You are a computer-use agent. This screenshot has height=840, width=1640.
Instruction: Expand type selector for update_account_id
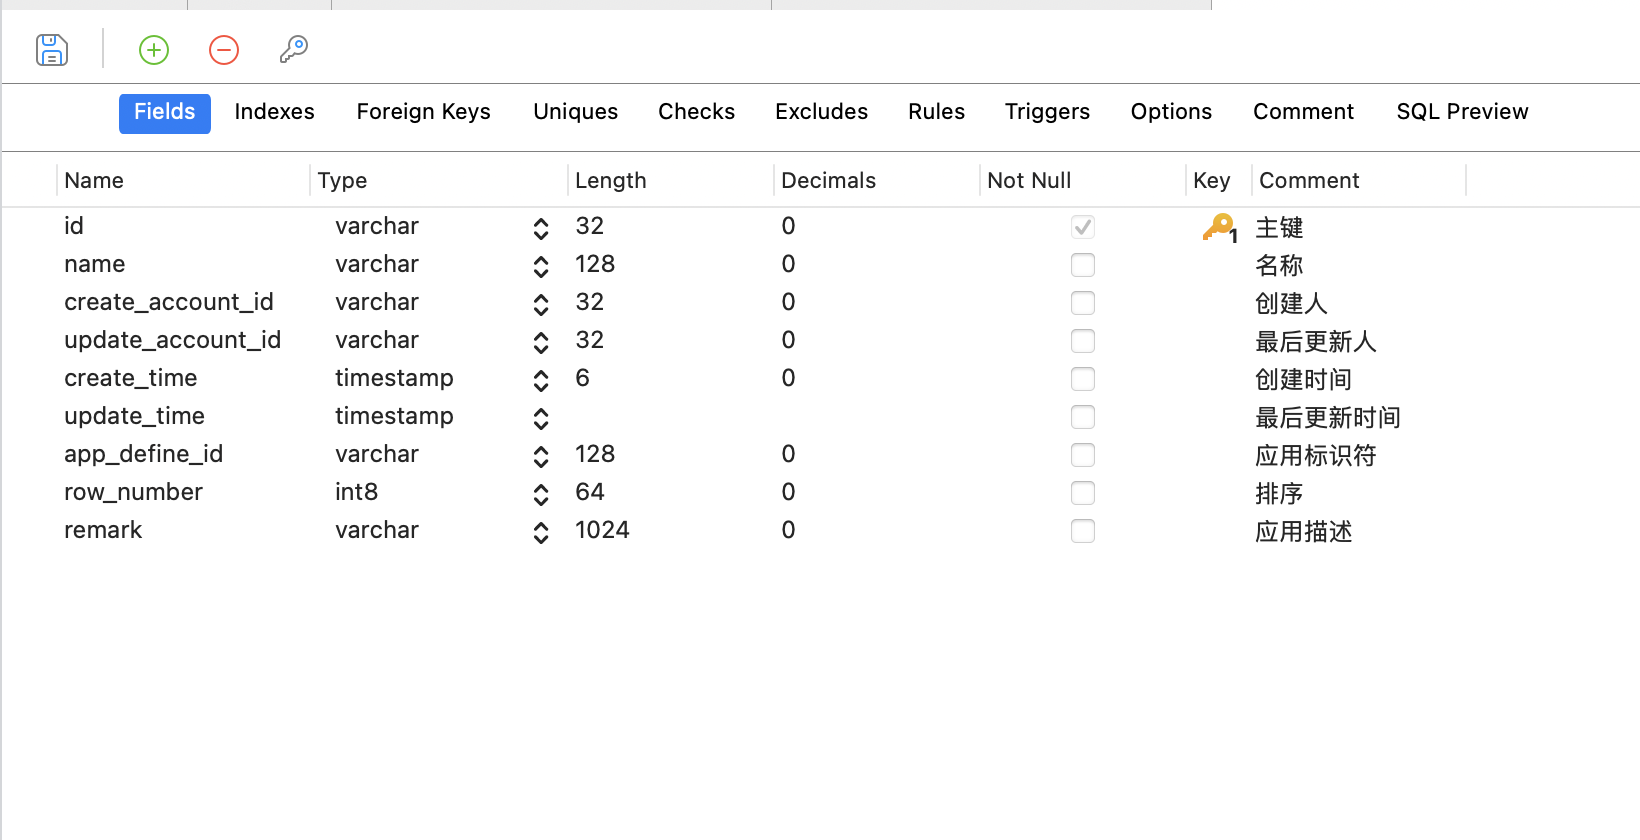[x=541, y=343]
